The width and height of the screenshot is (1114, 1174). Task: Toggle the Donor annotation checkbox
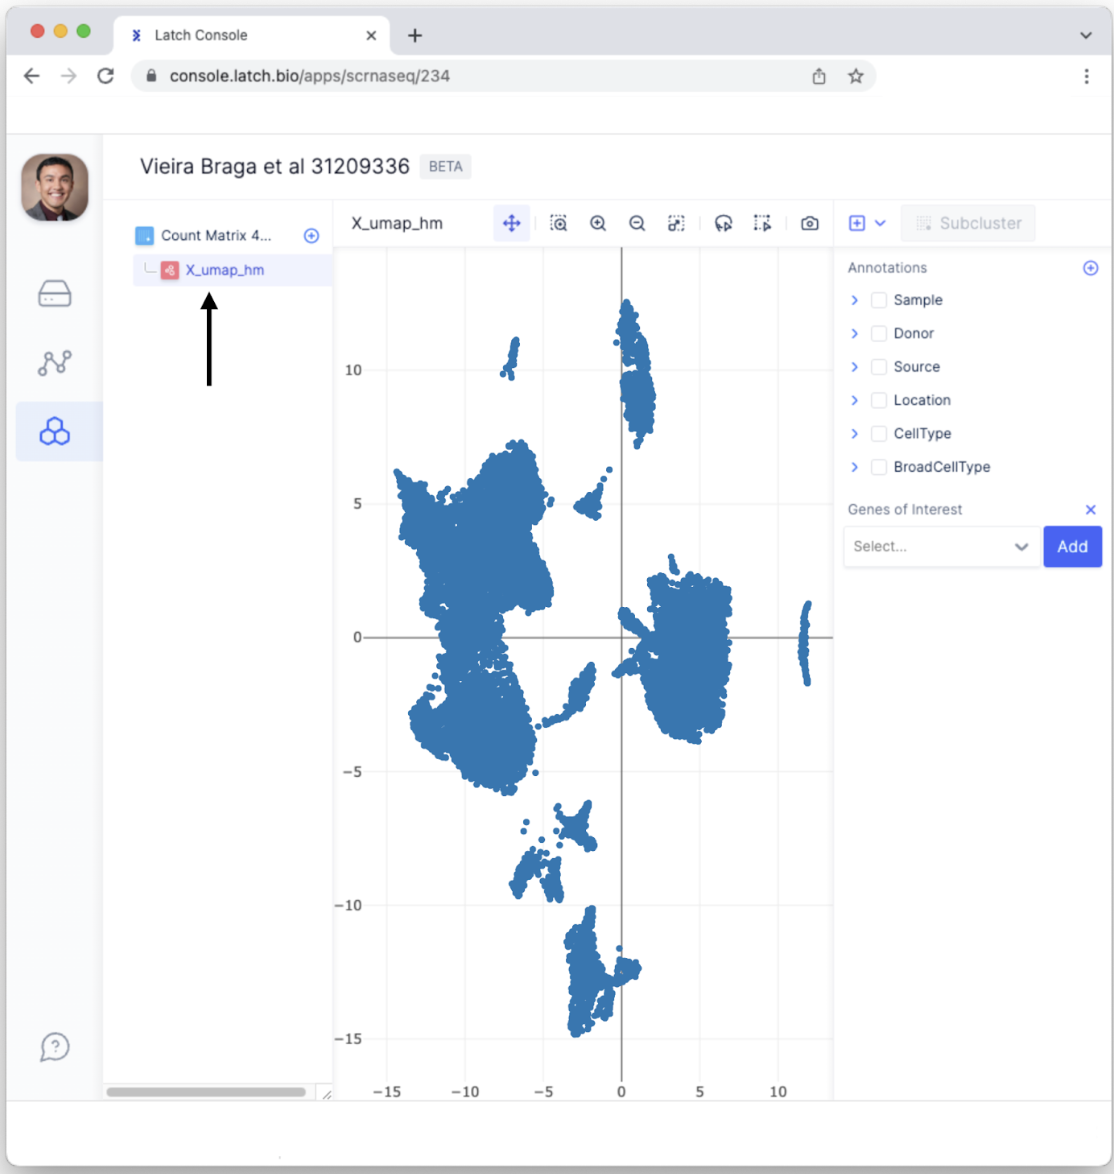point(879,333)
